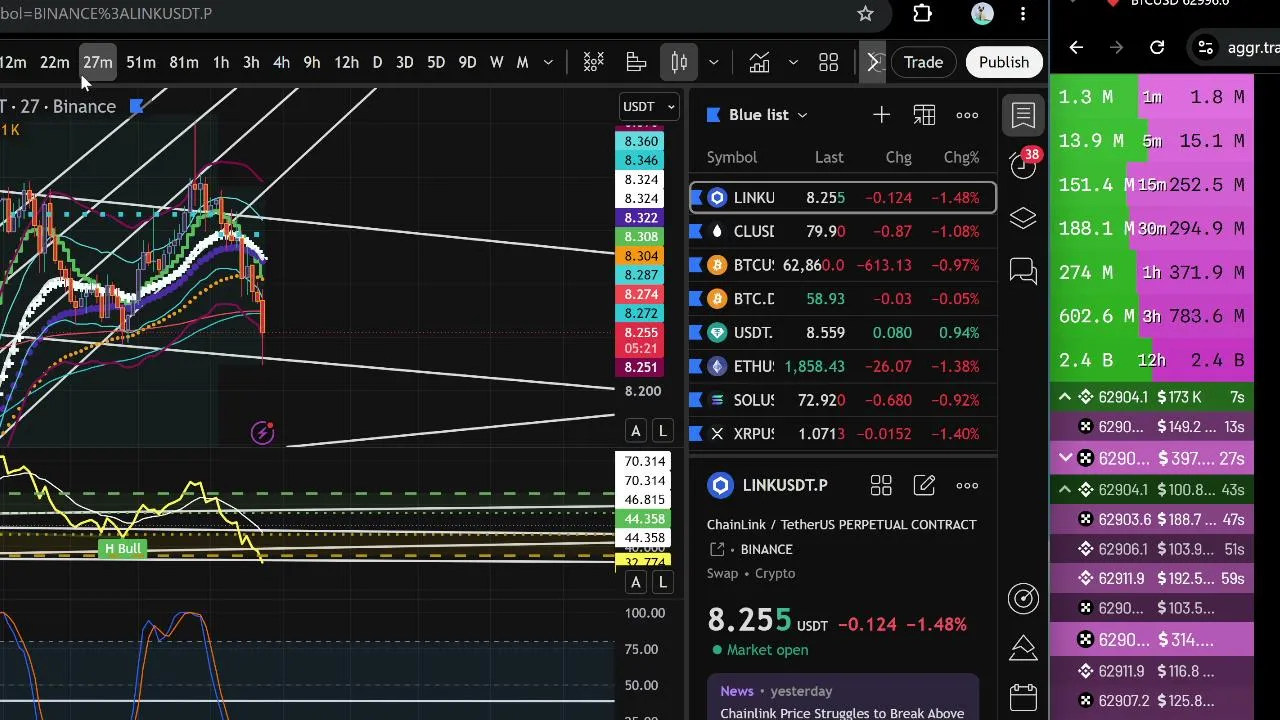Click the H Bull label on indicator

point(123,549)
